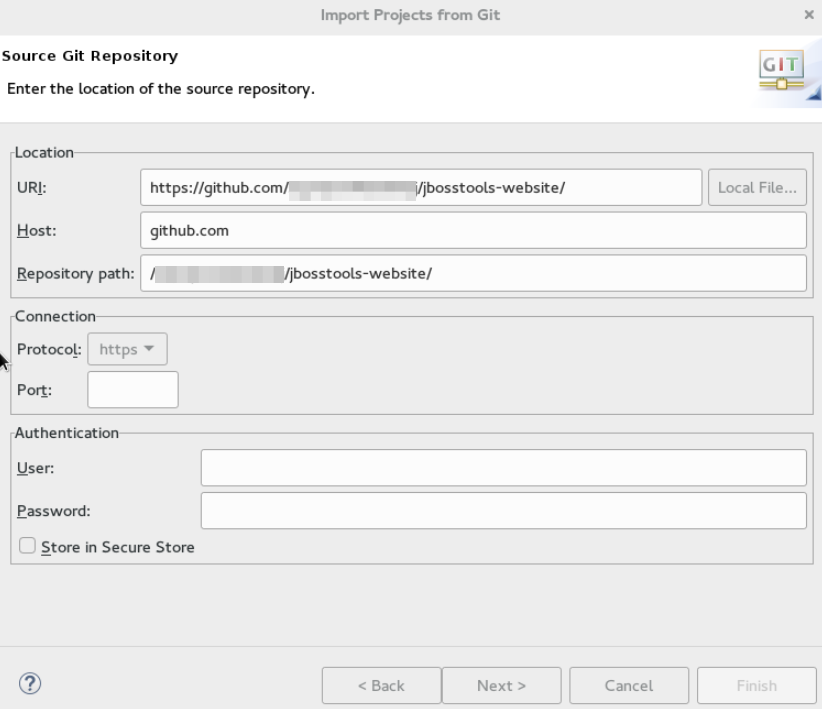This screenshot has width=822, height=709.
Task: Click the 'Repository path:' label
Action: click(75, 274)
